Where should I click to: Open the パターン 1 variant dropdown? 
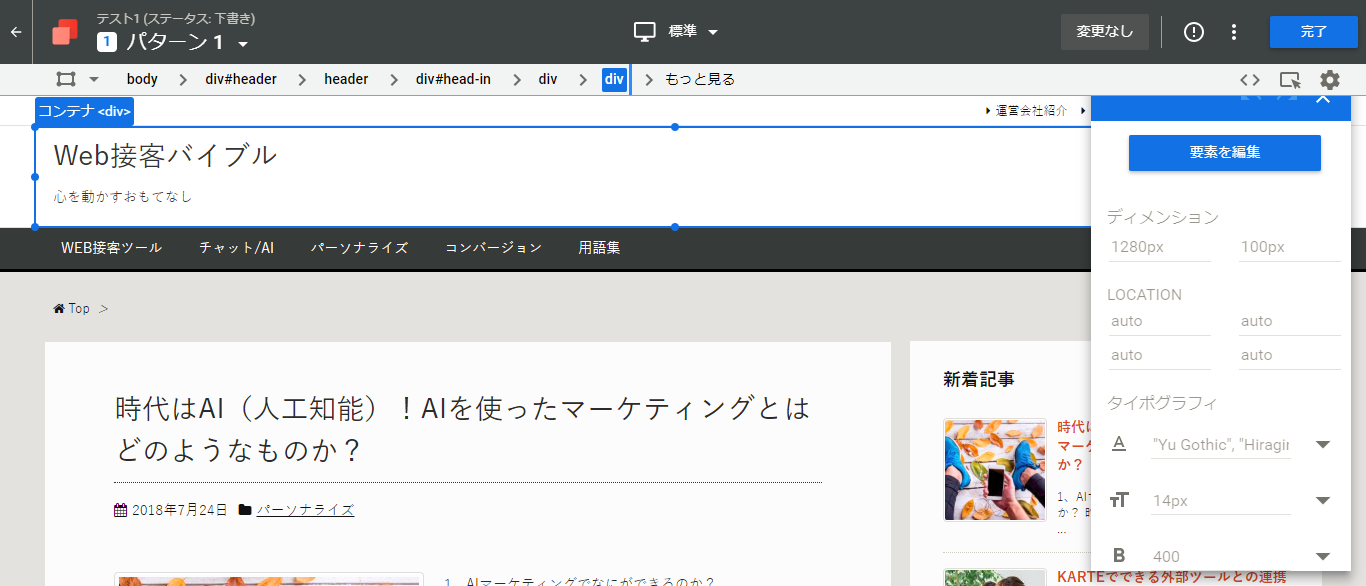click(243, 44)
